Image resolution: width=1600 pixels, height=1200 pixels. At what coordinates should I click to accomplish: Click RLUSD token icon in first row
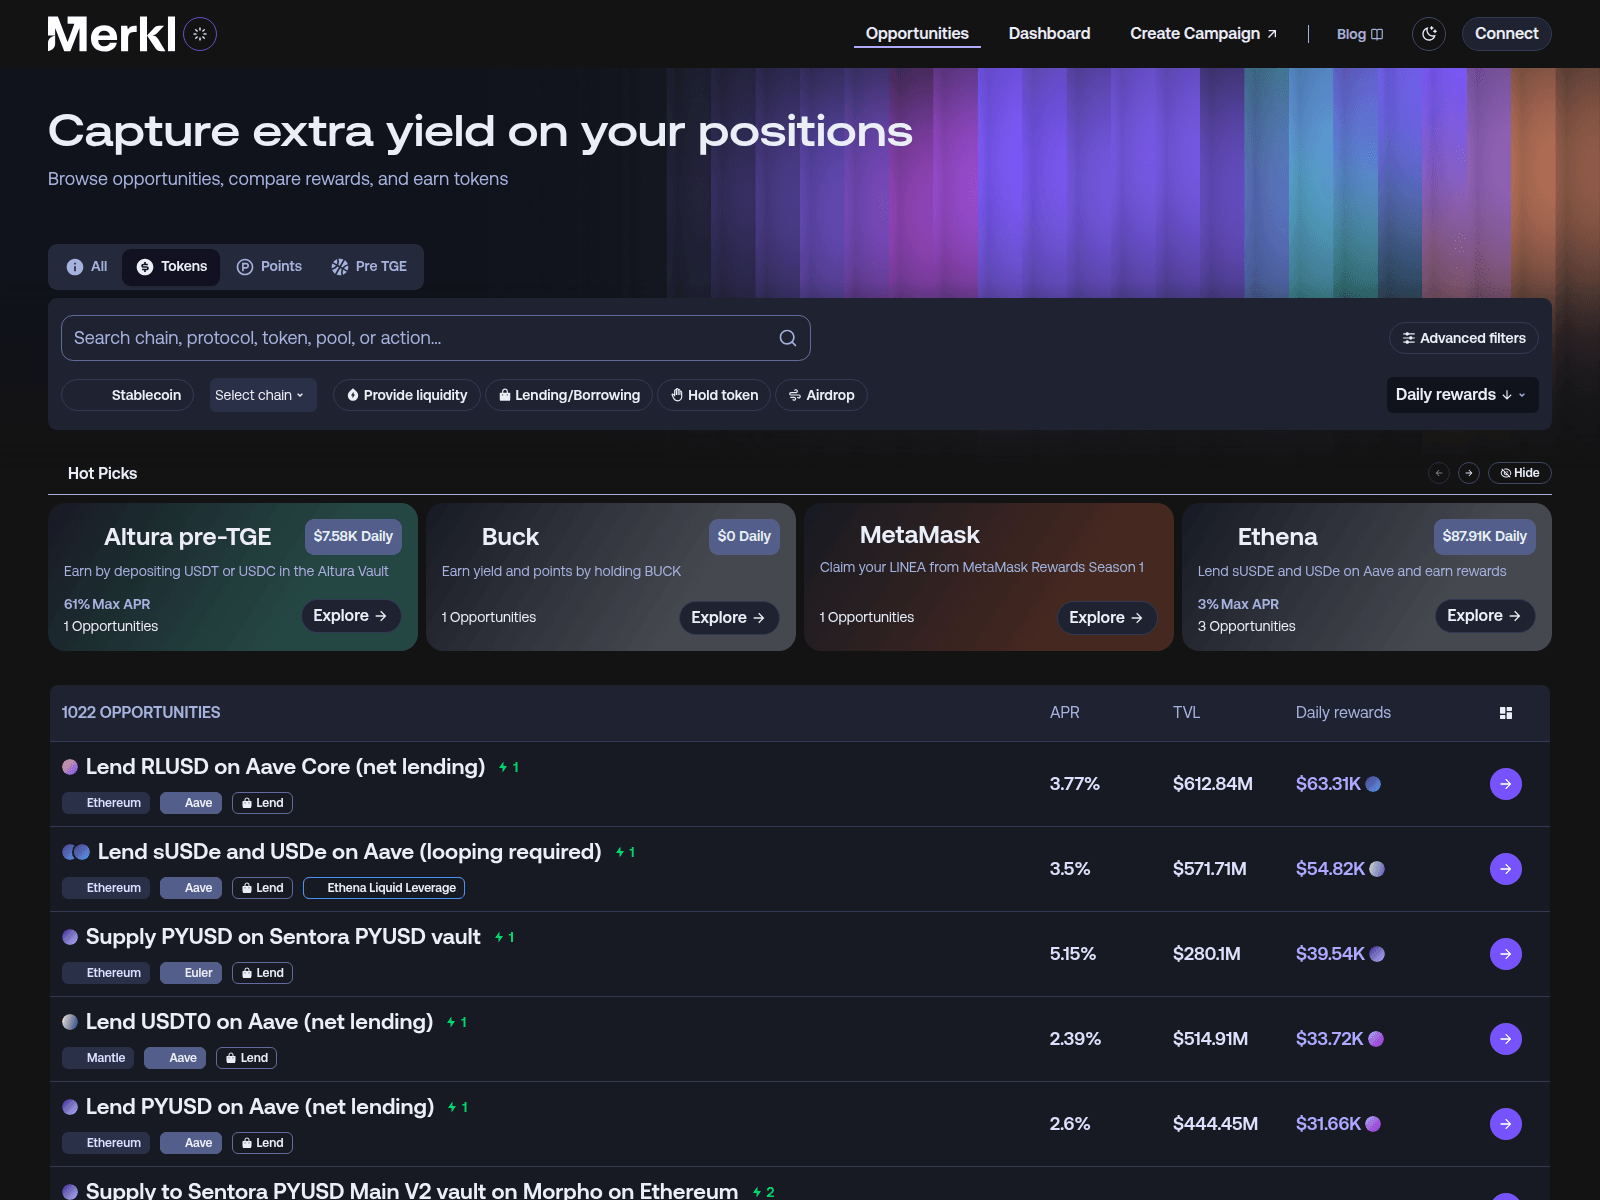tap(70, 767)
